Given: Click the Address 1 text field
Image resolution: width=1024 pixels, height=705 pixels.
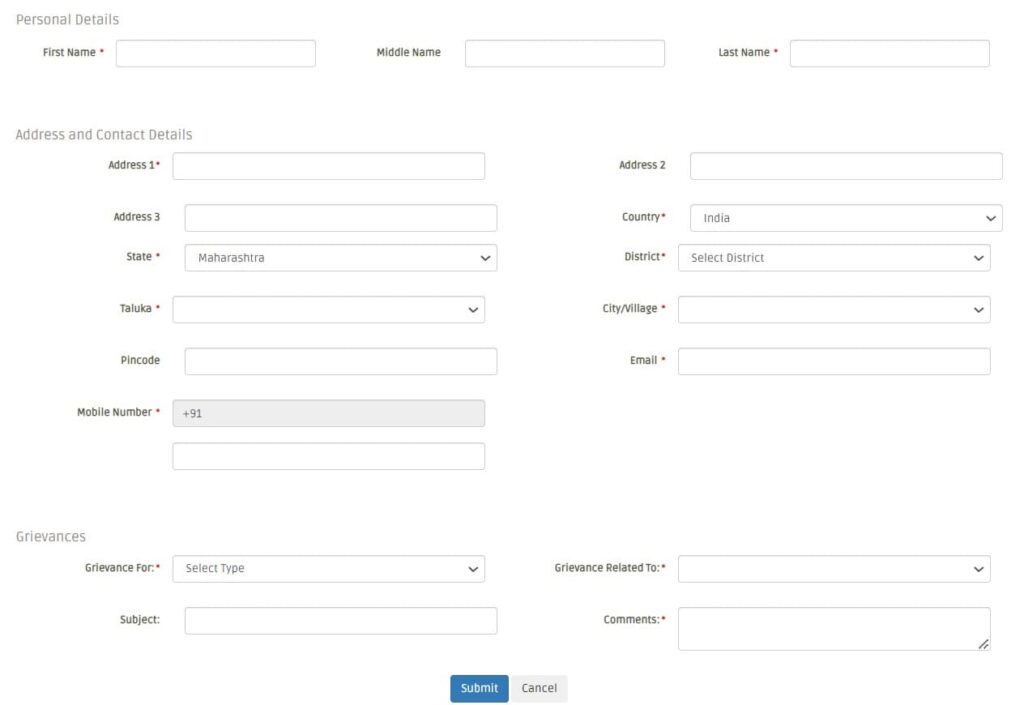Looking at the screenshot, I should [328, 166].
